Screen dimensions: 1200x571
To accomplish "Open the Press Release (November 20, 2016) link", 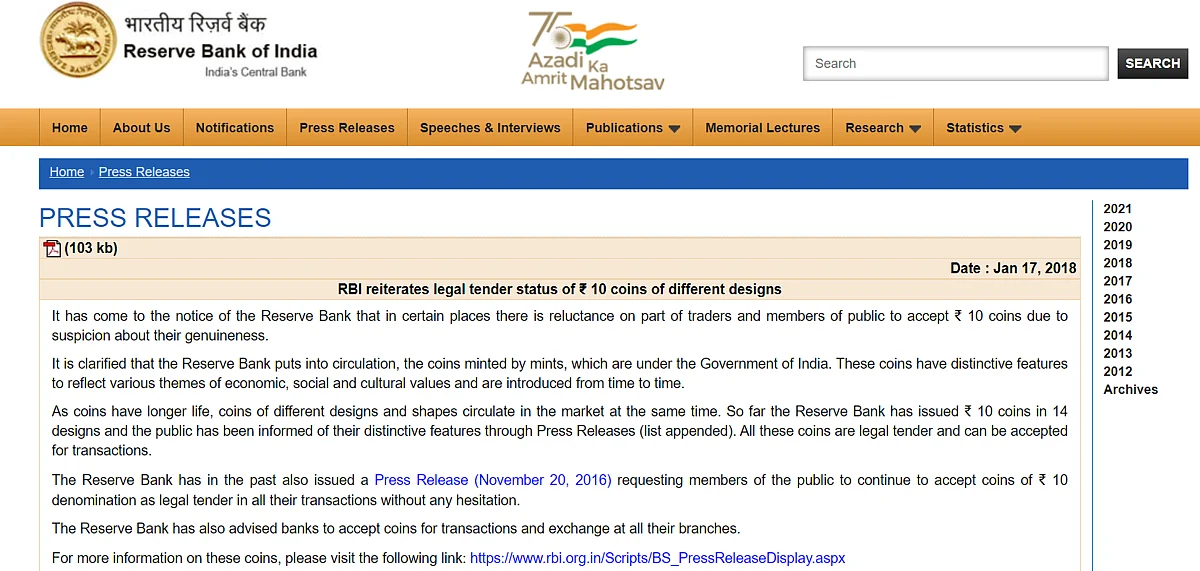I will click(x=493, y=480).
